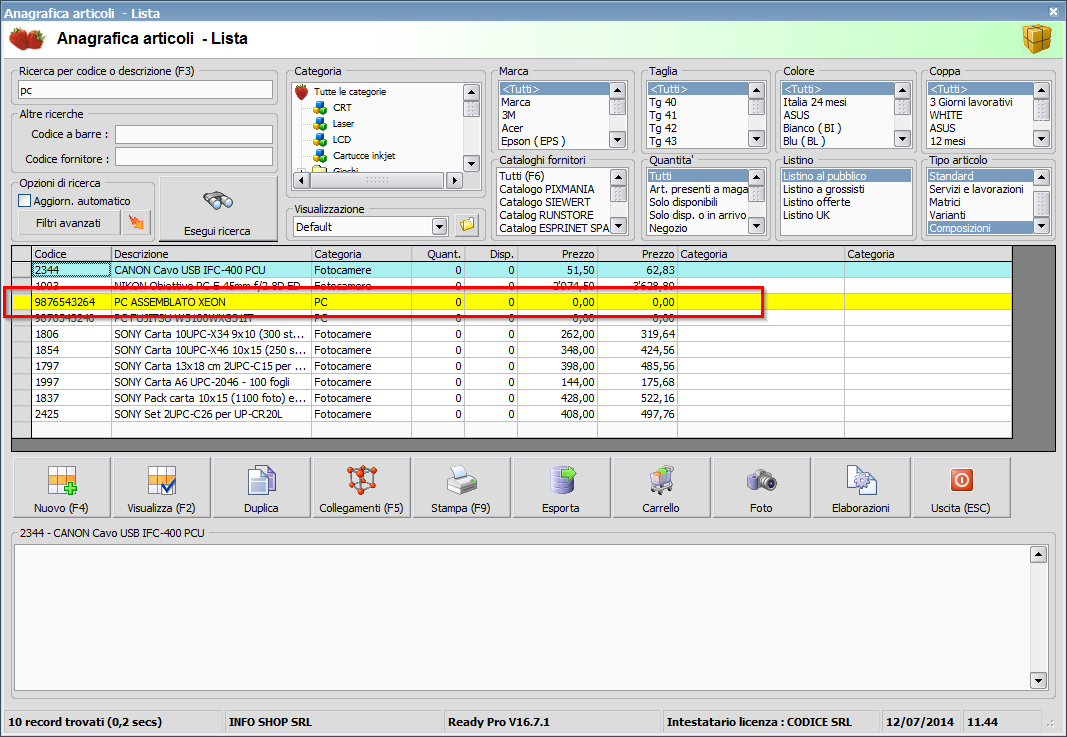Select CRT category in the tree
The width and height of the screenshot is (1067, 737).
click(x=342, y=108)
